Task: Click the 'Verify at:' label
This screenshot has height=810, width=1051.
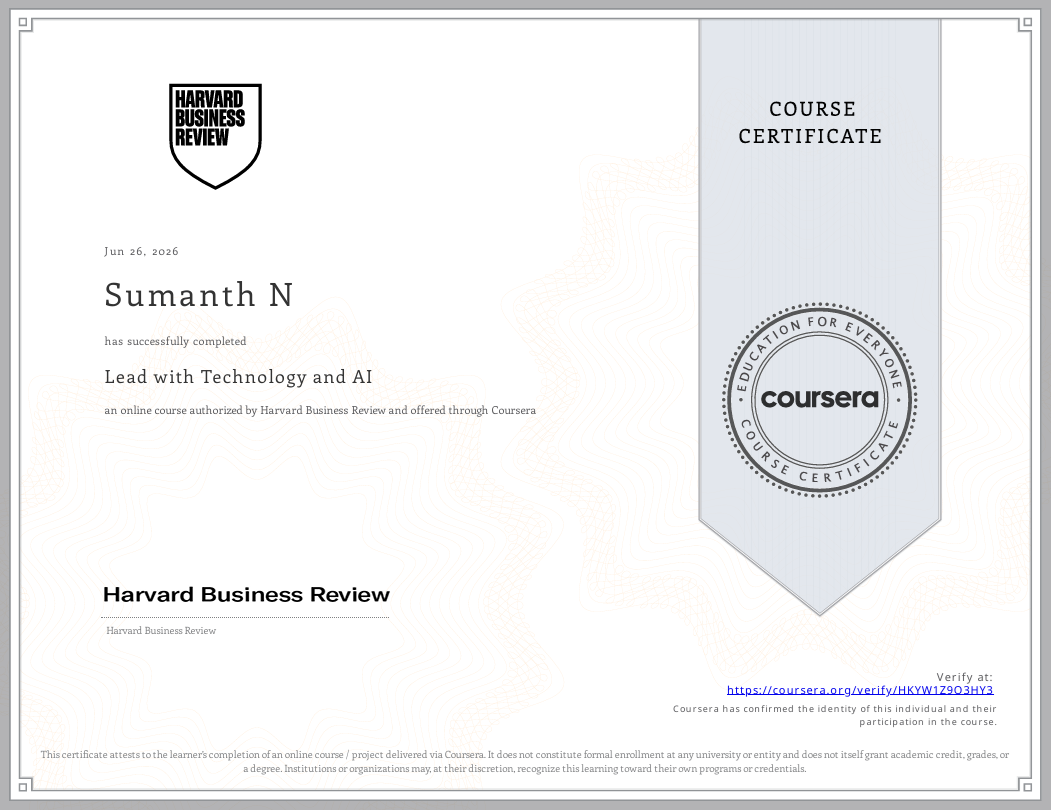Action: tap(965, 677)
